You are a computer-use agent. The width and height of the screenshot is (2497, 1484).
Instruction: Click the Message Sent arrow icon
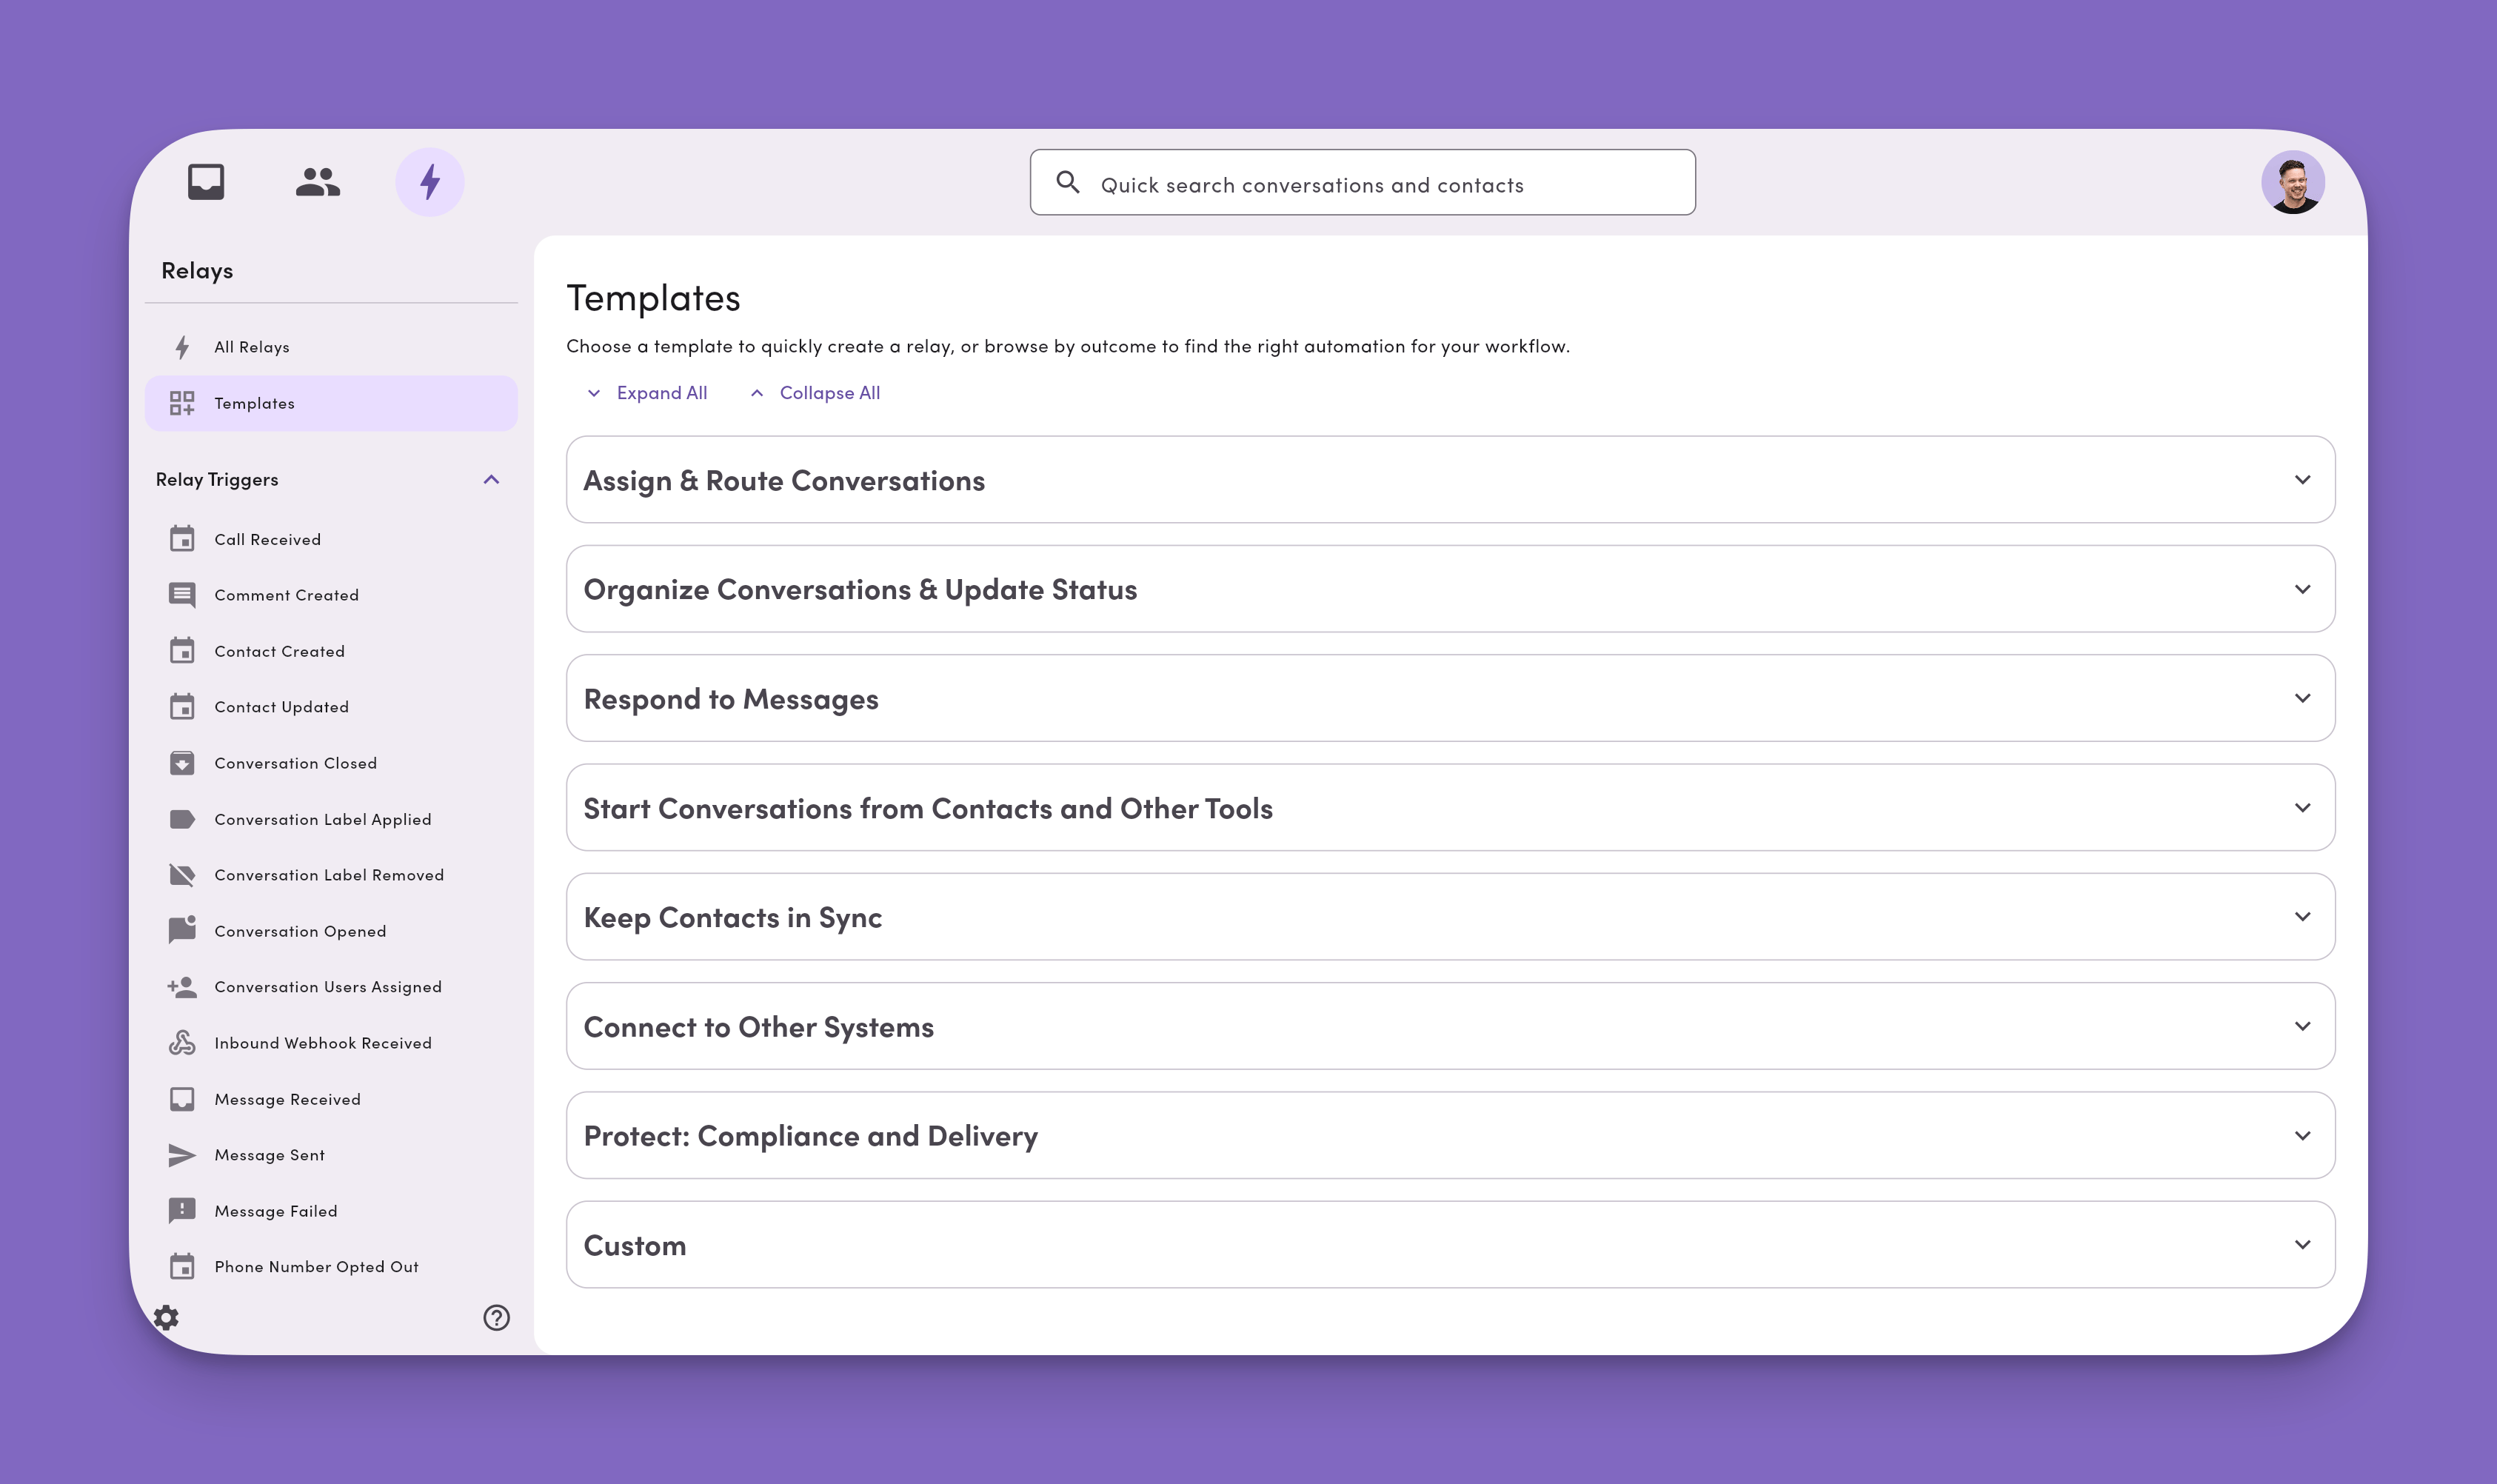(x=182, y=1155)
